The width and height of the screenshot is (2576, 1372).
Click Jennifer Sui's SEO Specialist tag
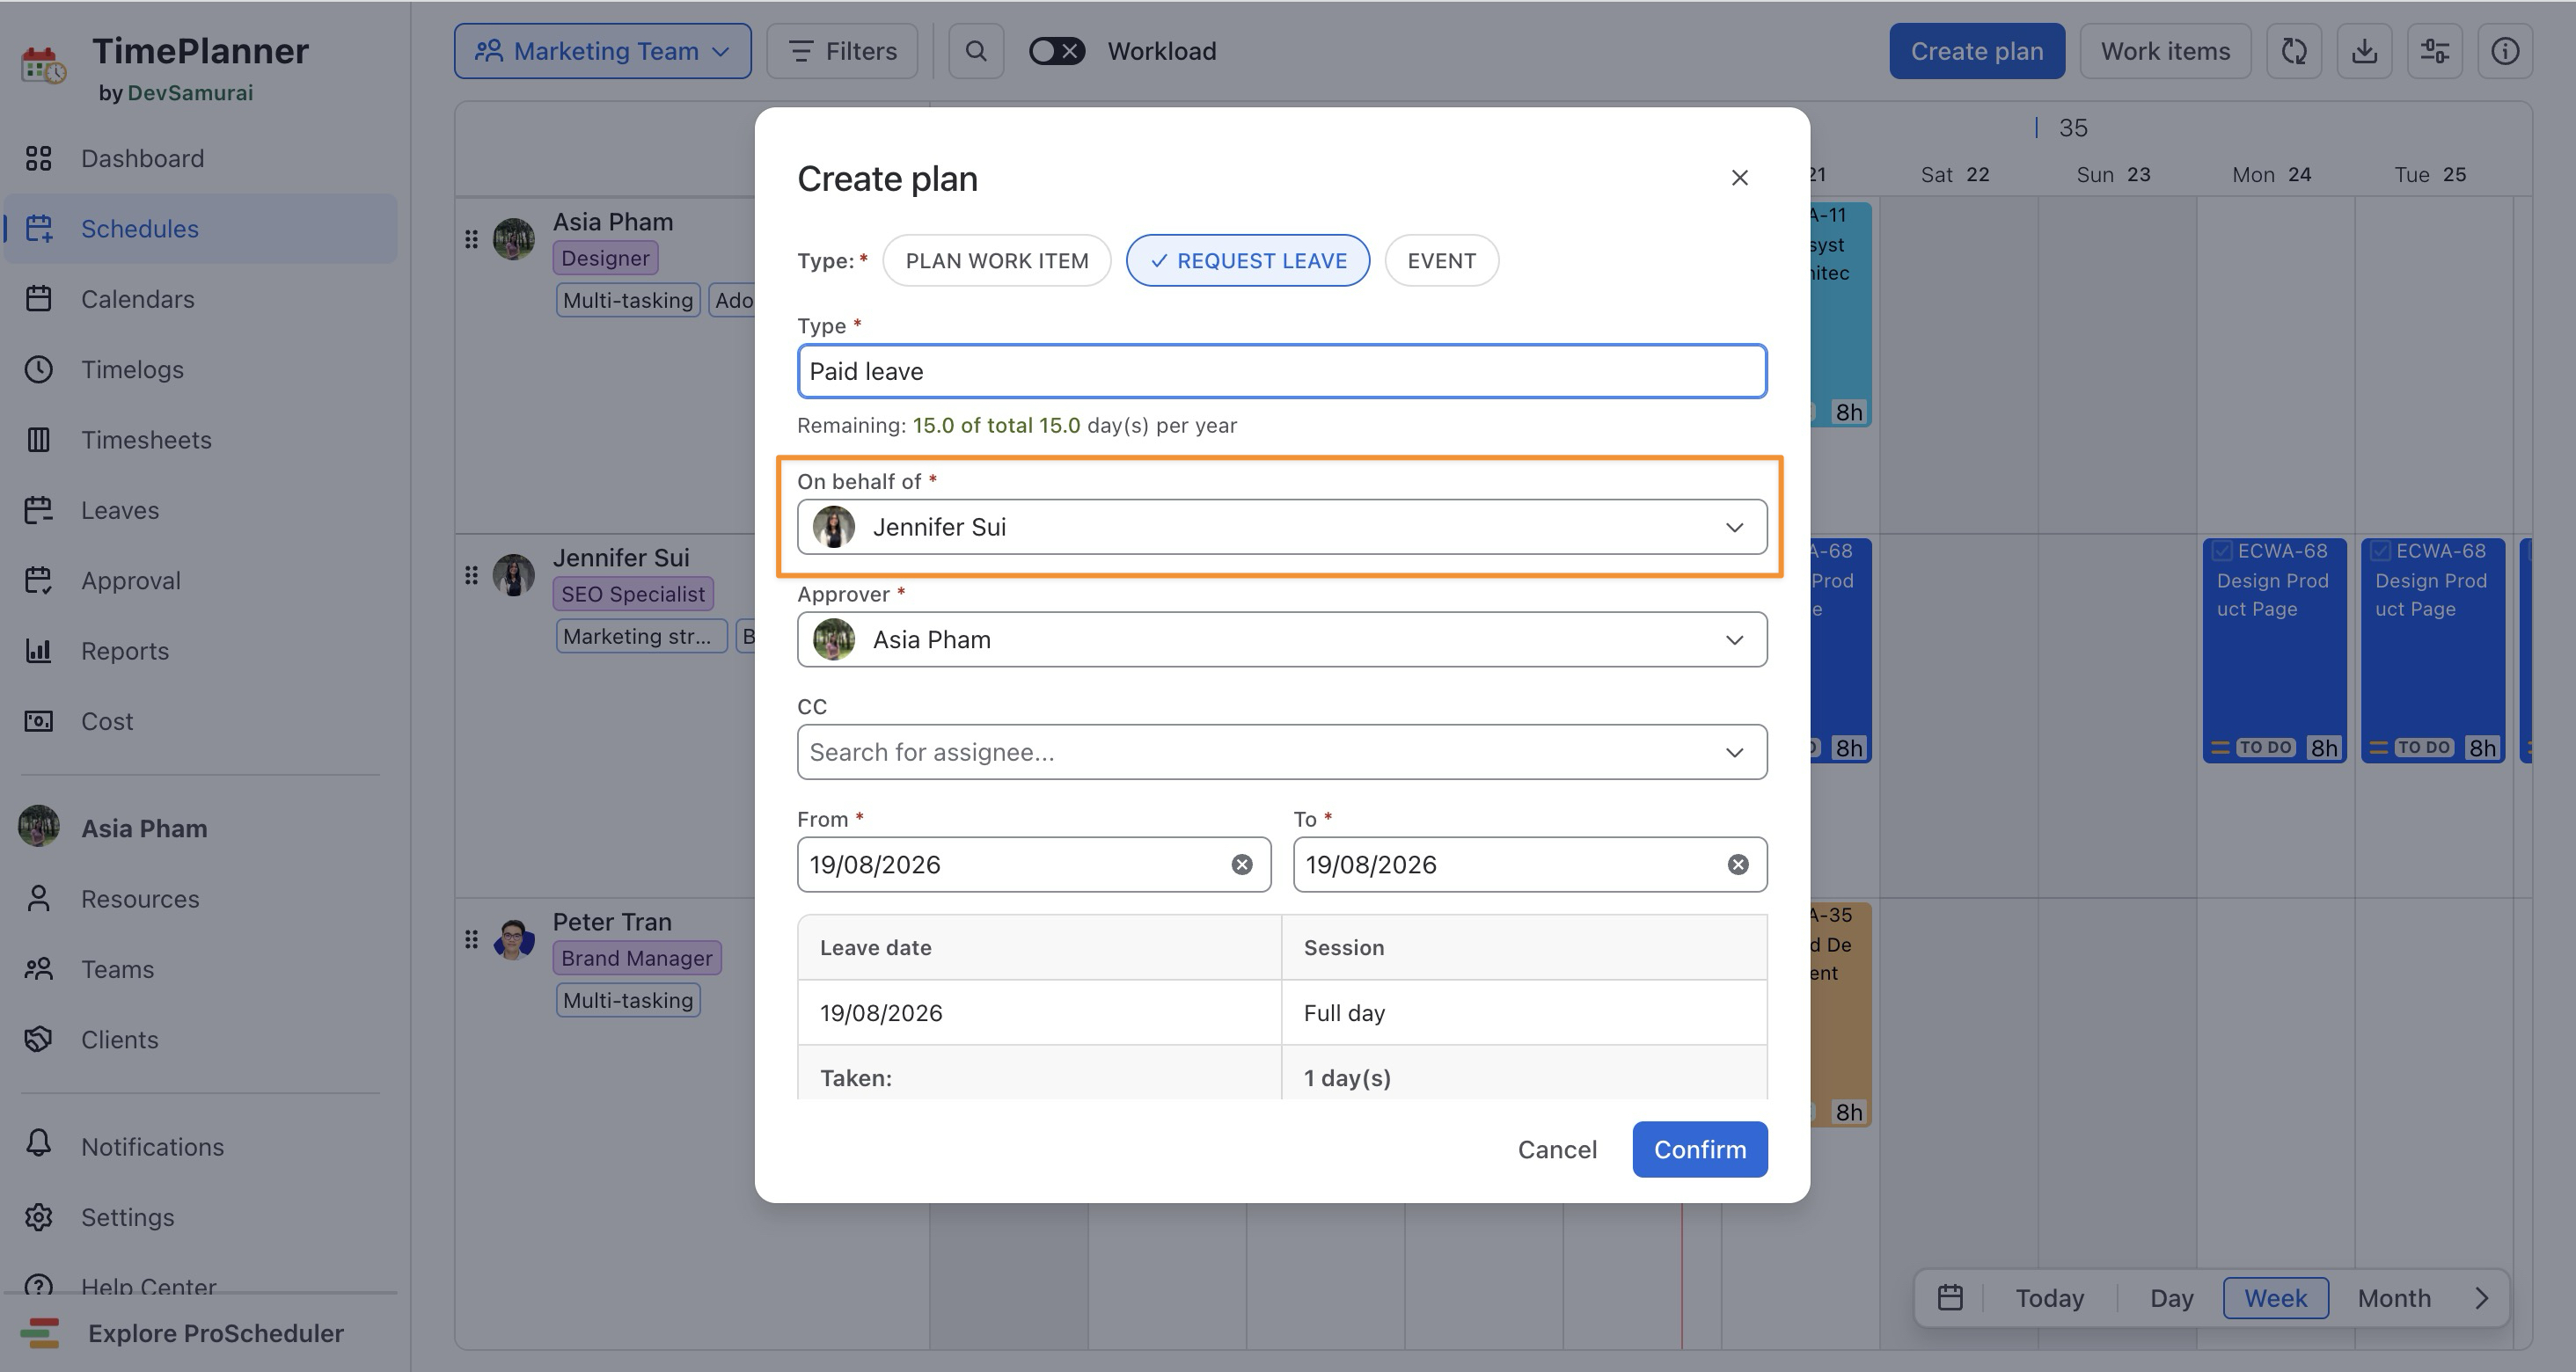[x=633, y=594]
